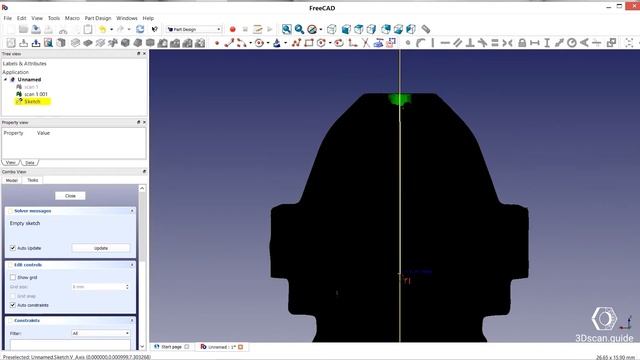The image size is (640, 360).
Task: Apply the horizontal constraint icon
Action: pos(445,42)
